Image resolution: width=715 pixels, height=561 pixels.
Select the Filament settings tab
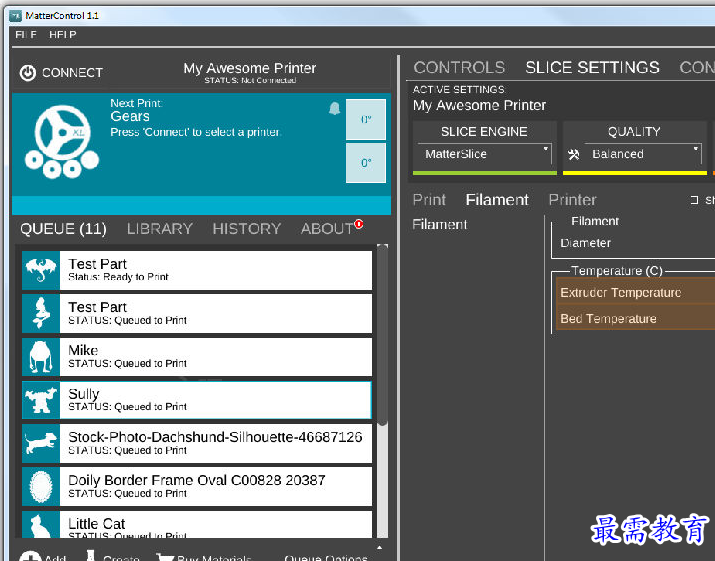click(x=497, y=200)
